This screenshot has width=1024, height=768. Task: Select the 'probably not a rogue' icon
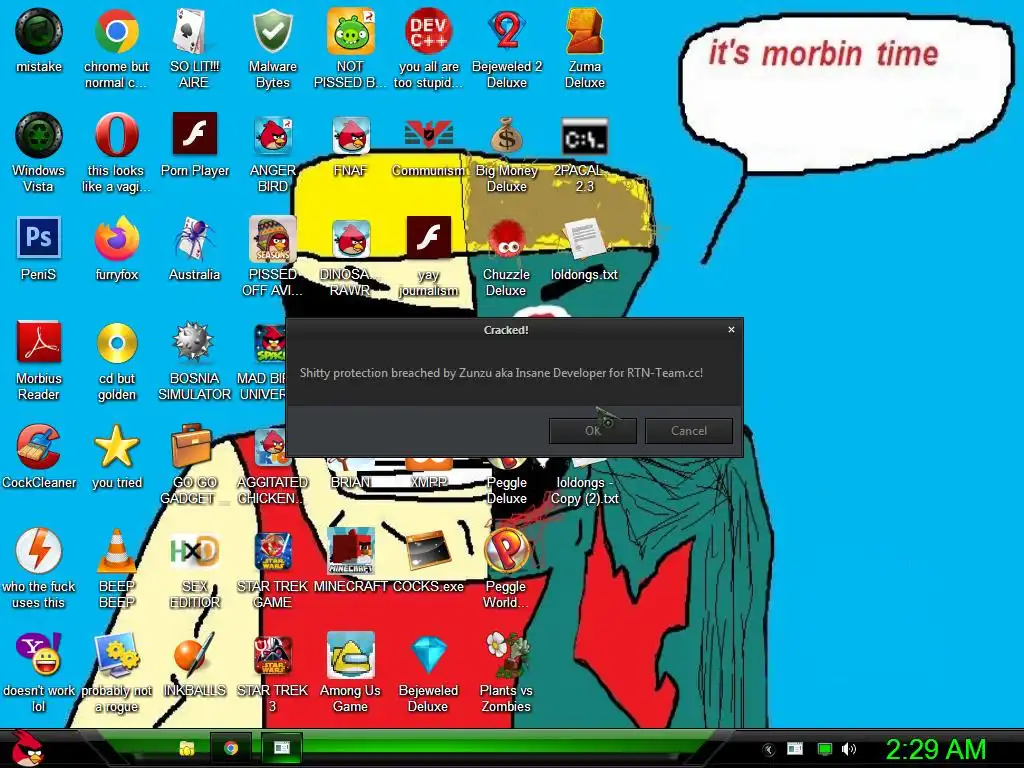coord(116,654)
